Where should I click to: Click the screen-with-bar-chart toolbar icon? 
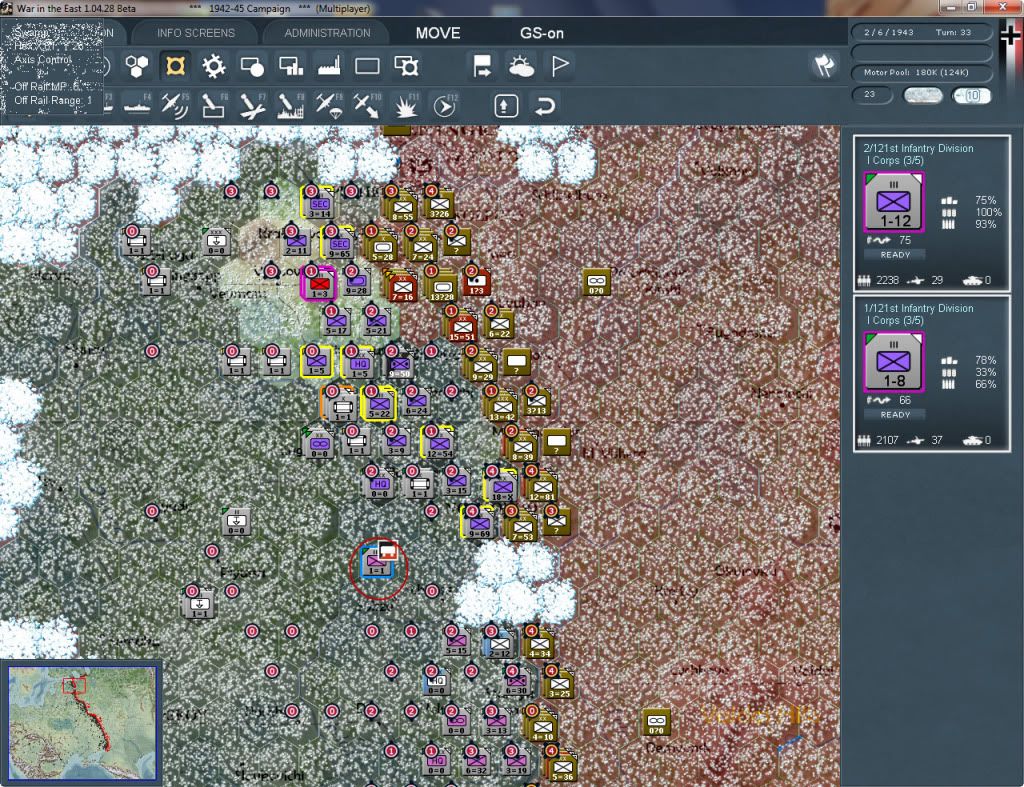click(291, 66)
